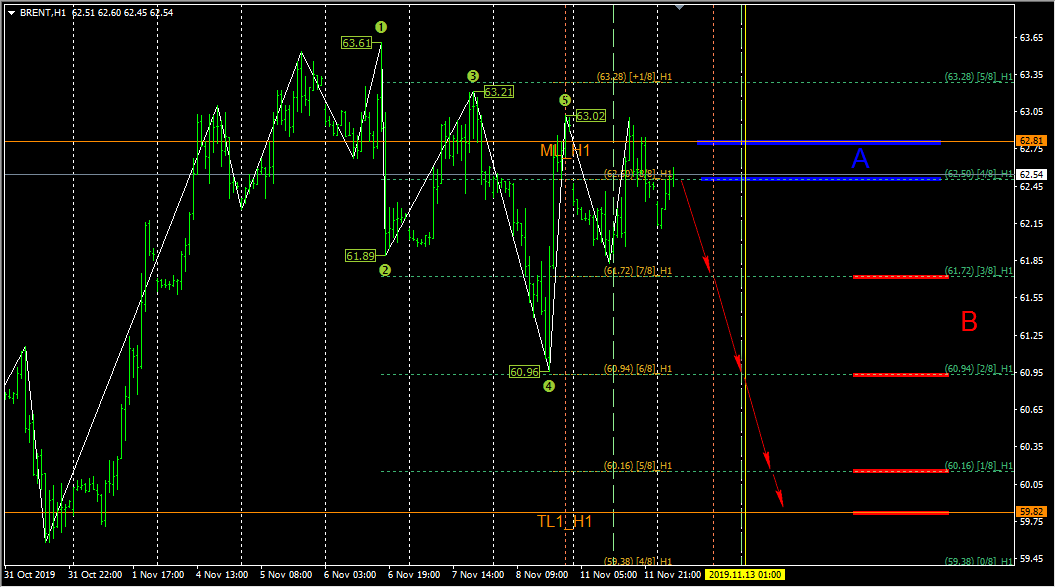Click the (60.94) [6/8]_H1 Murrey label
Screen dimensions: 1056x588
(x=638, y=368)
